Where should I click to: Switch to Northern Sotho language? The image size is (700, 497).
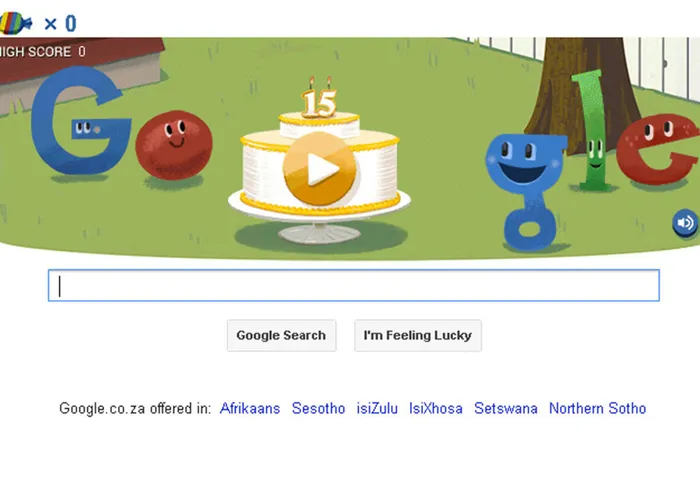tap(597, 408)
